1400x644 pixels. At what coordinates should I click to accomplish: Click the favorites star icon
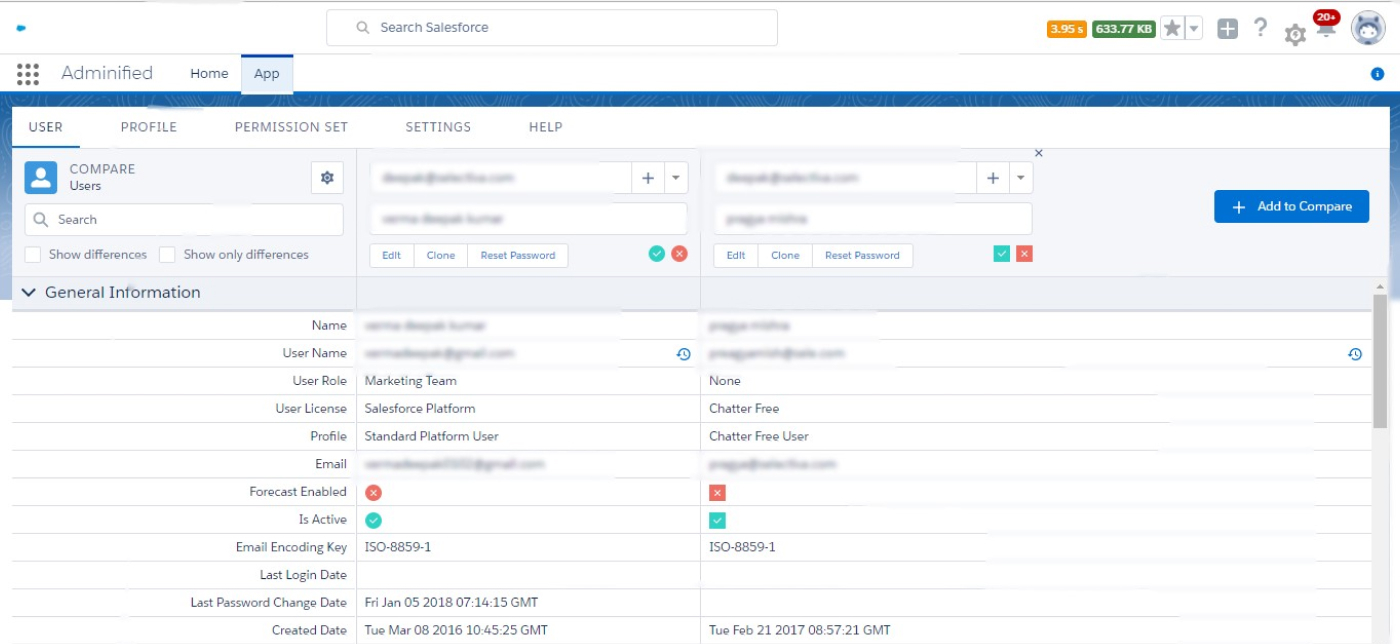click(1172, 29)
